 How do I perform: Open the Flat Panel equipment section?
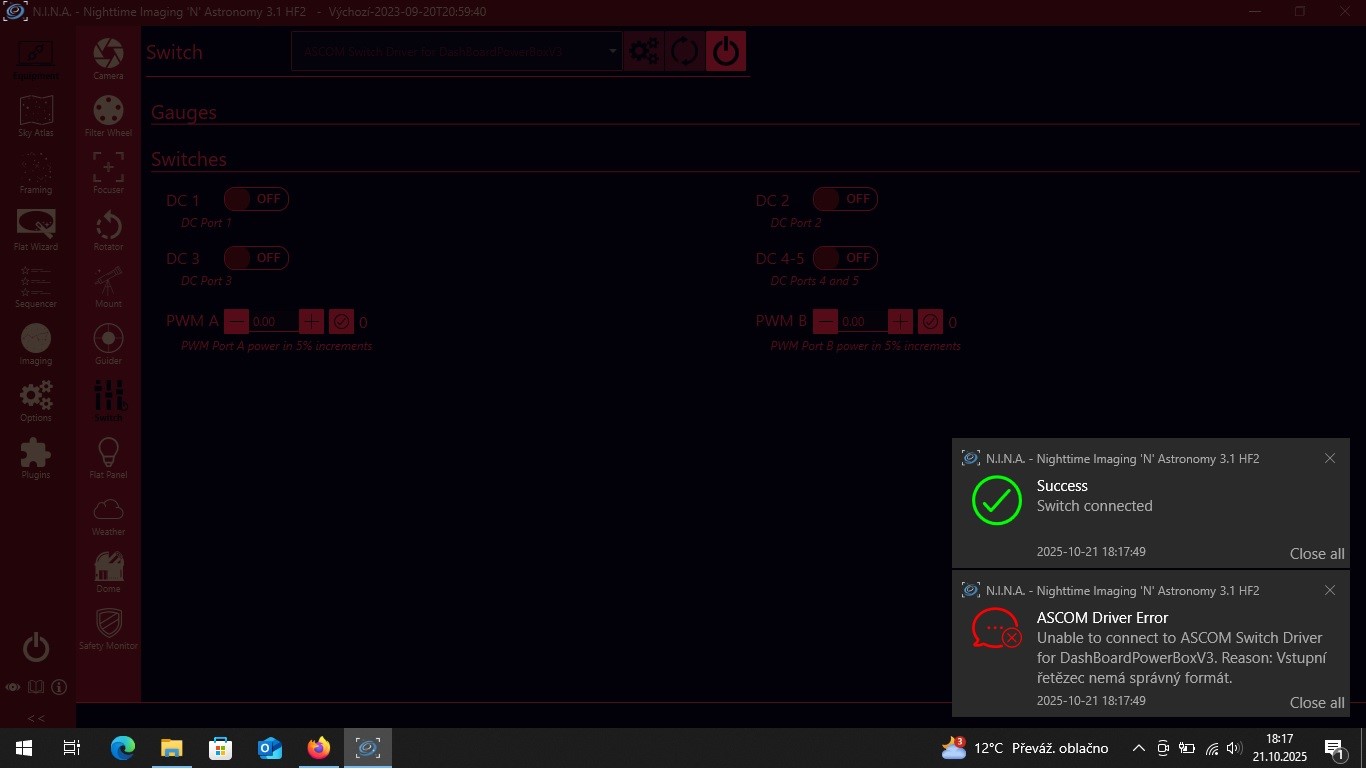[108, 456]
